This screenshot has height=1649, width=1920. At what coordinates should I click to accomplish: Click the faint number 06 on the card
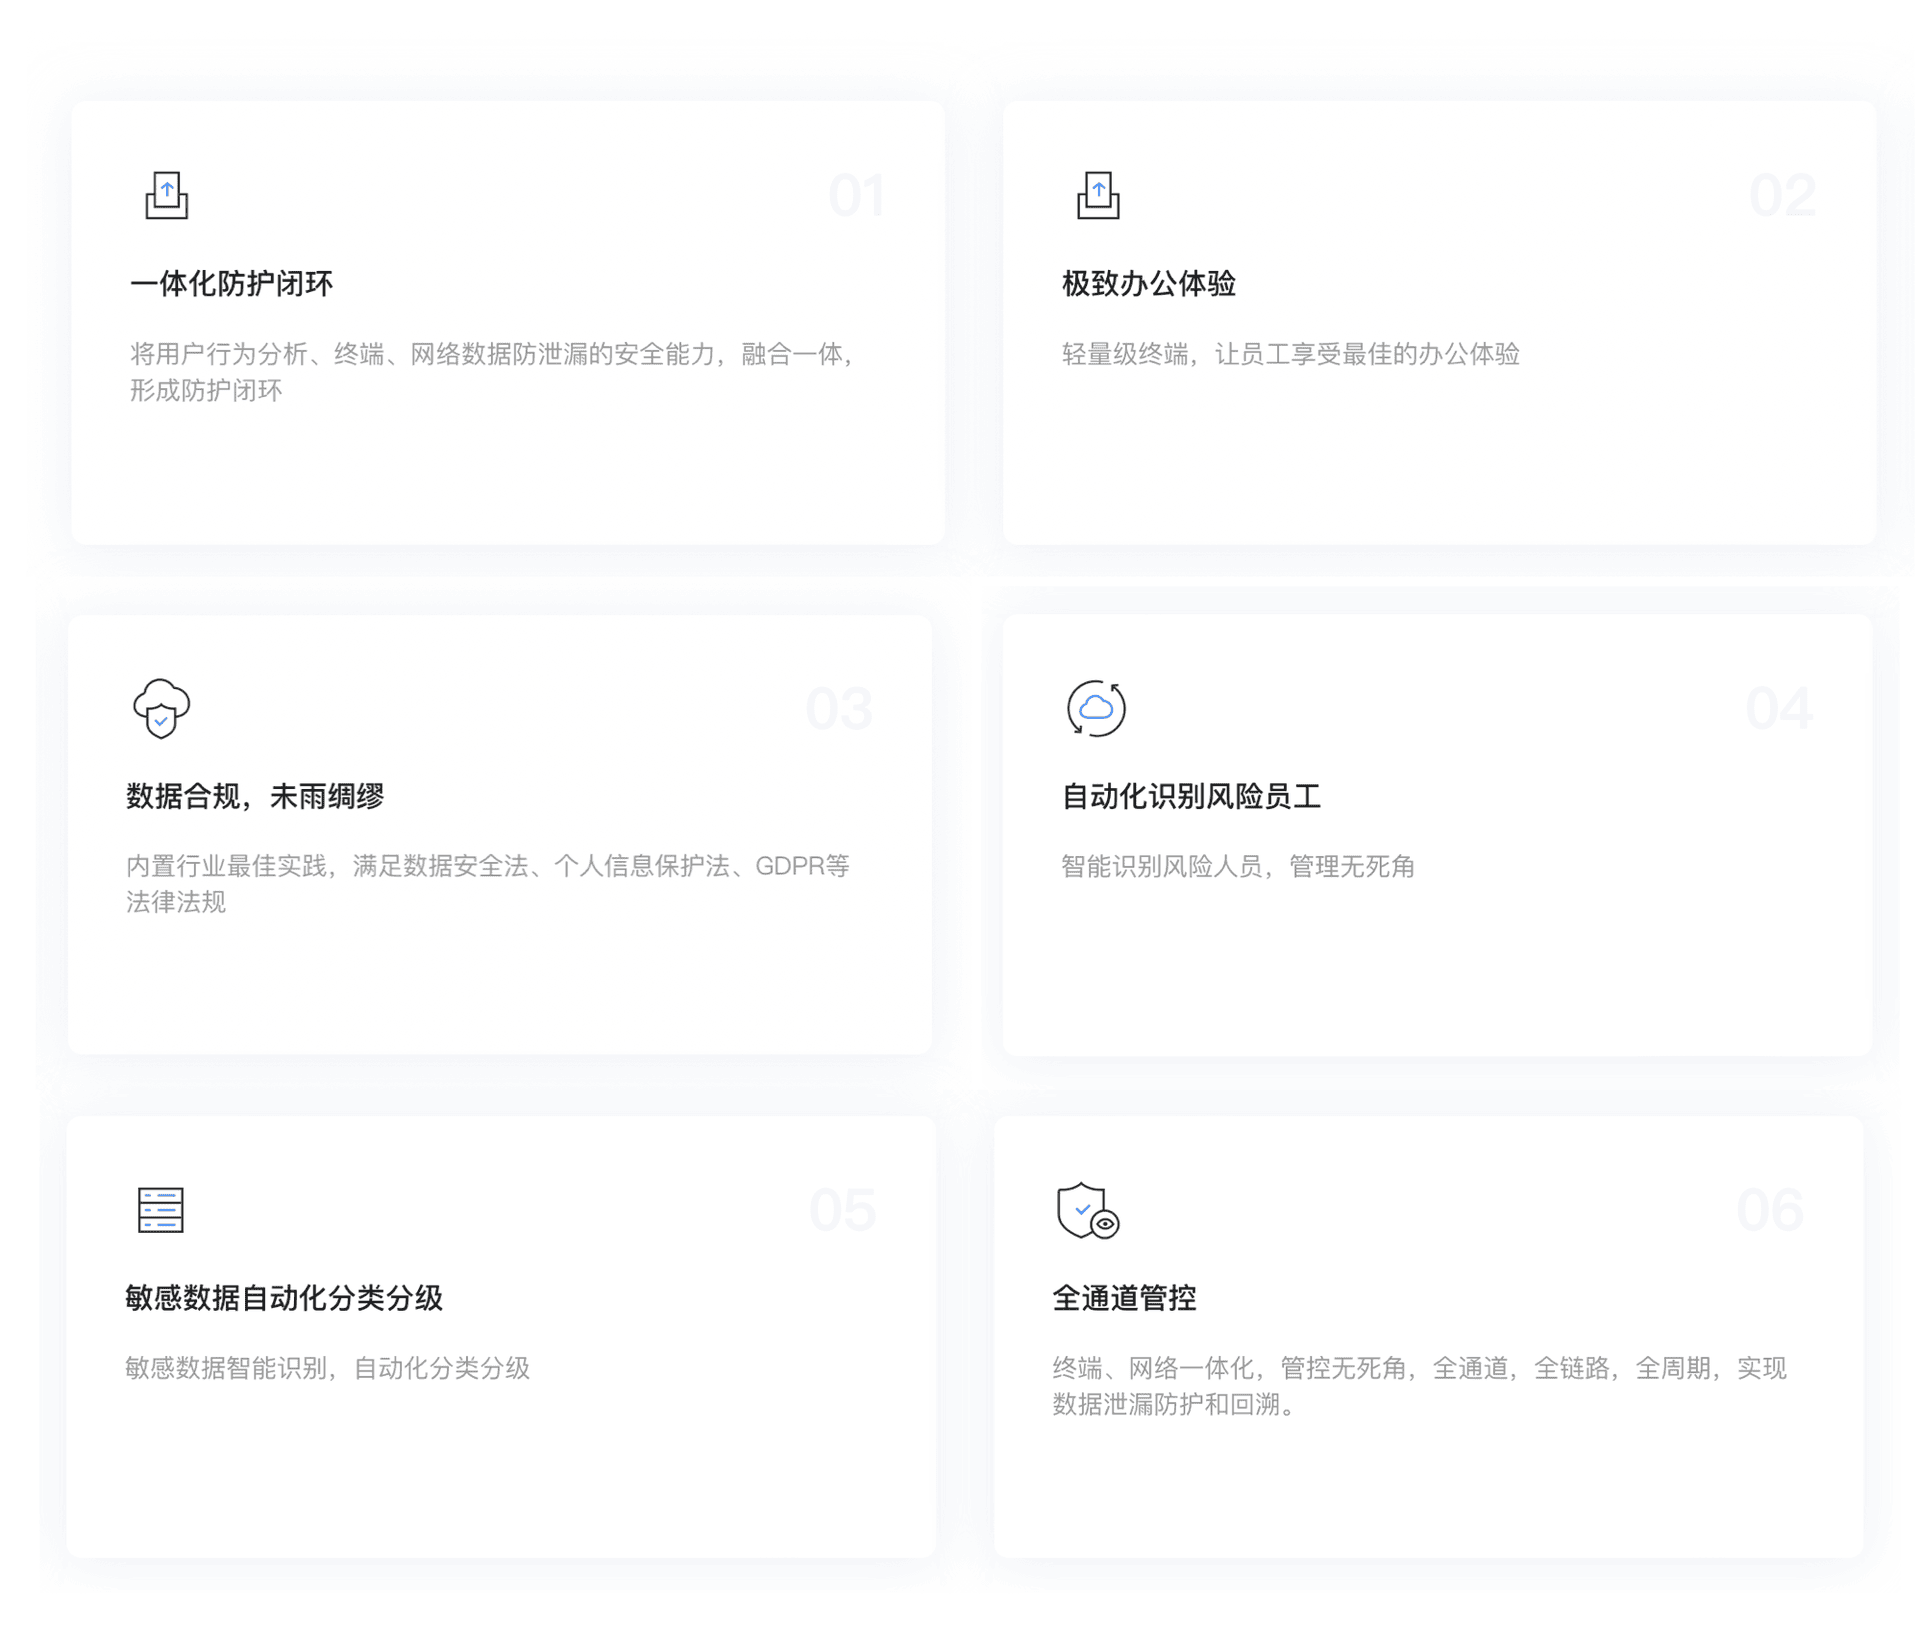(1769, 1210)
